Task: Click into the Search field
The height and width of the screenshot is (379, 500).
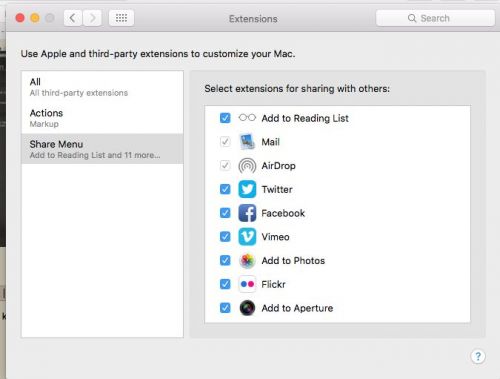Action: 435,18
